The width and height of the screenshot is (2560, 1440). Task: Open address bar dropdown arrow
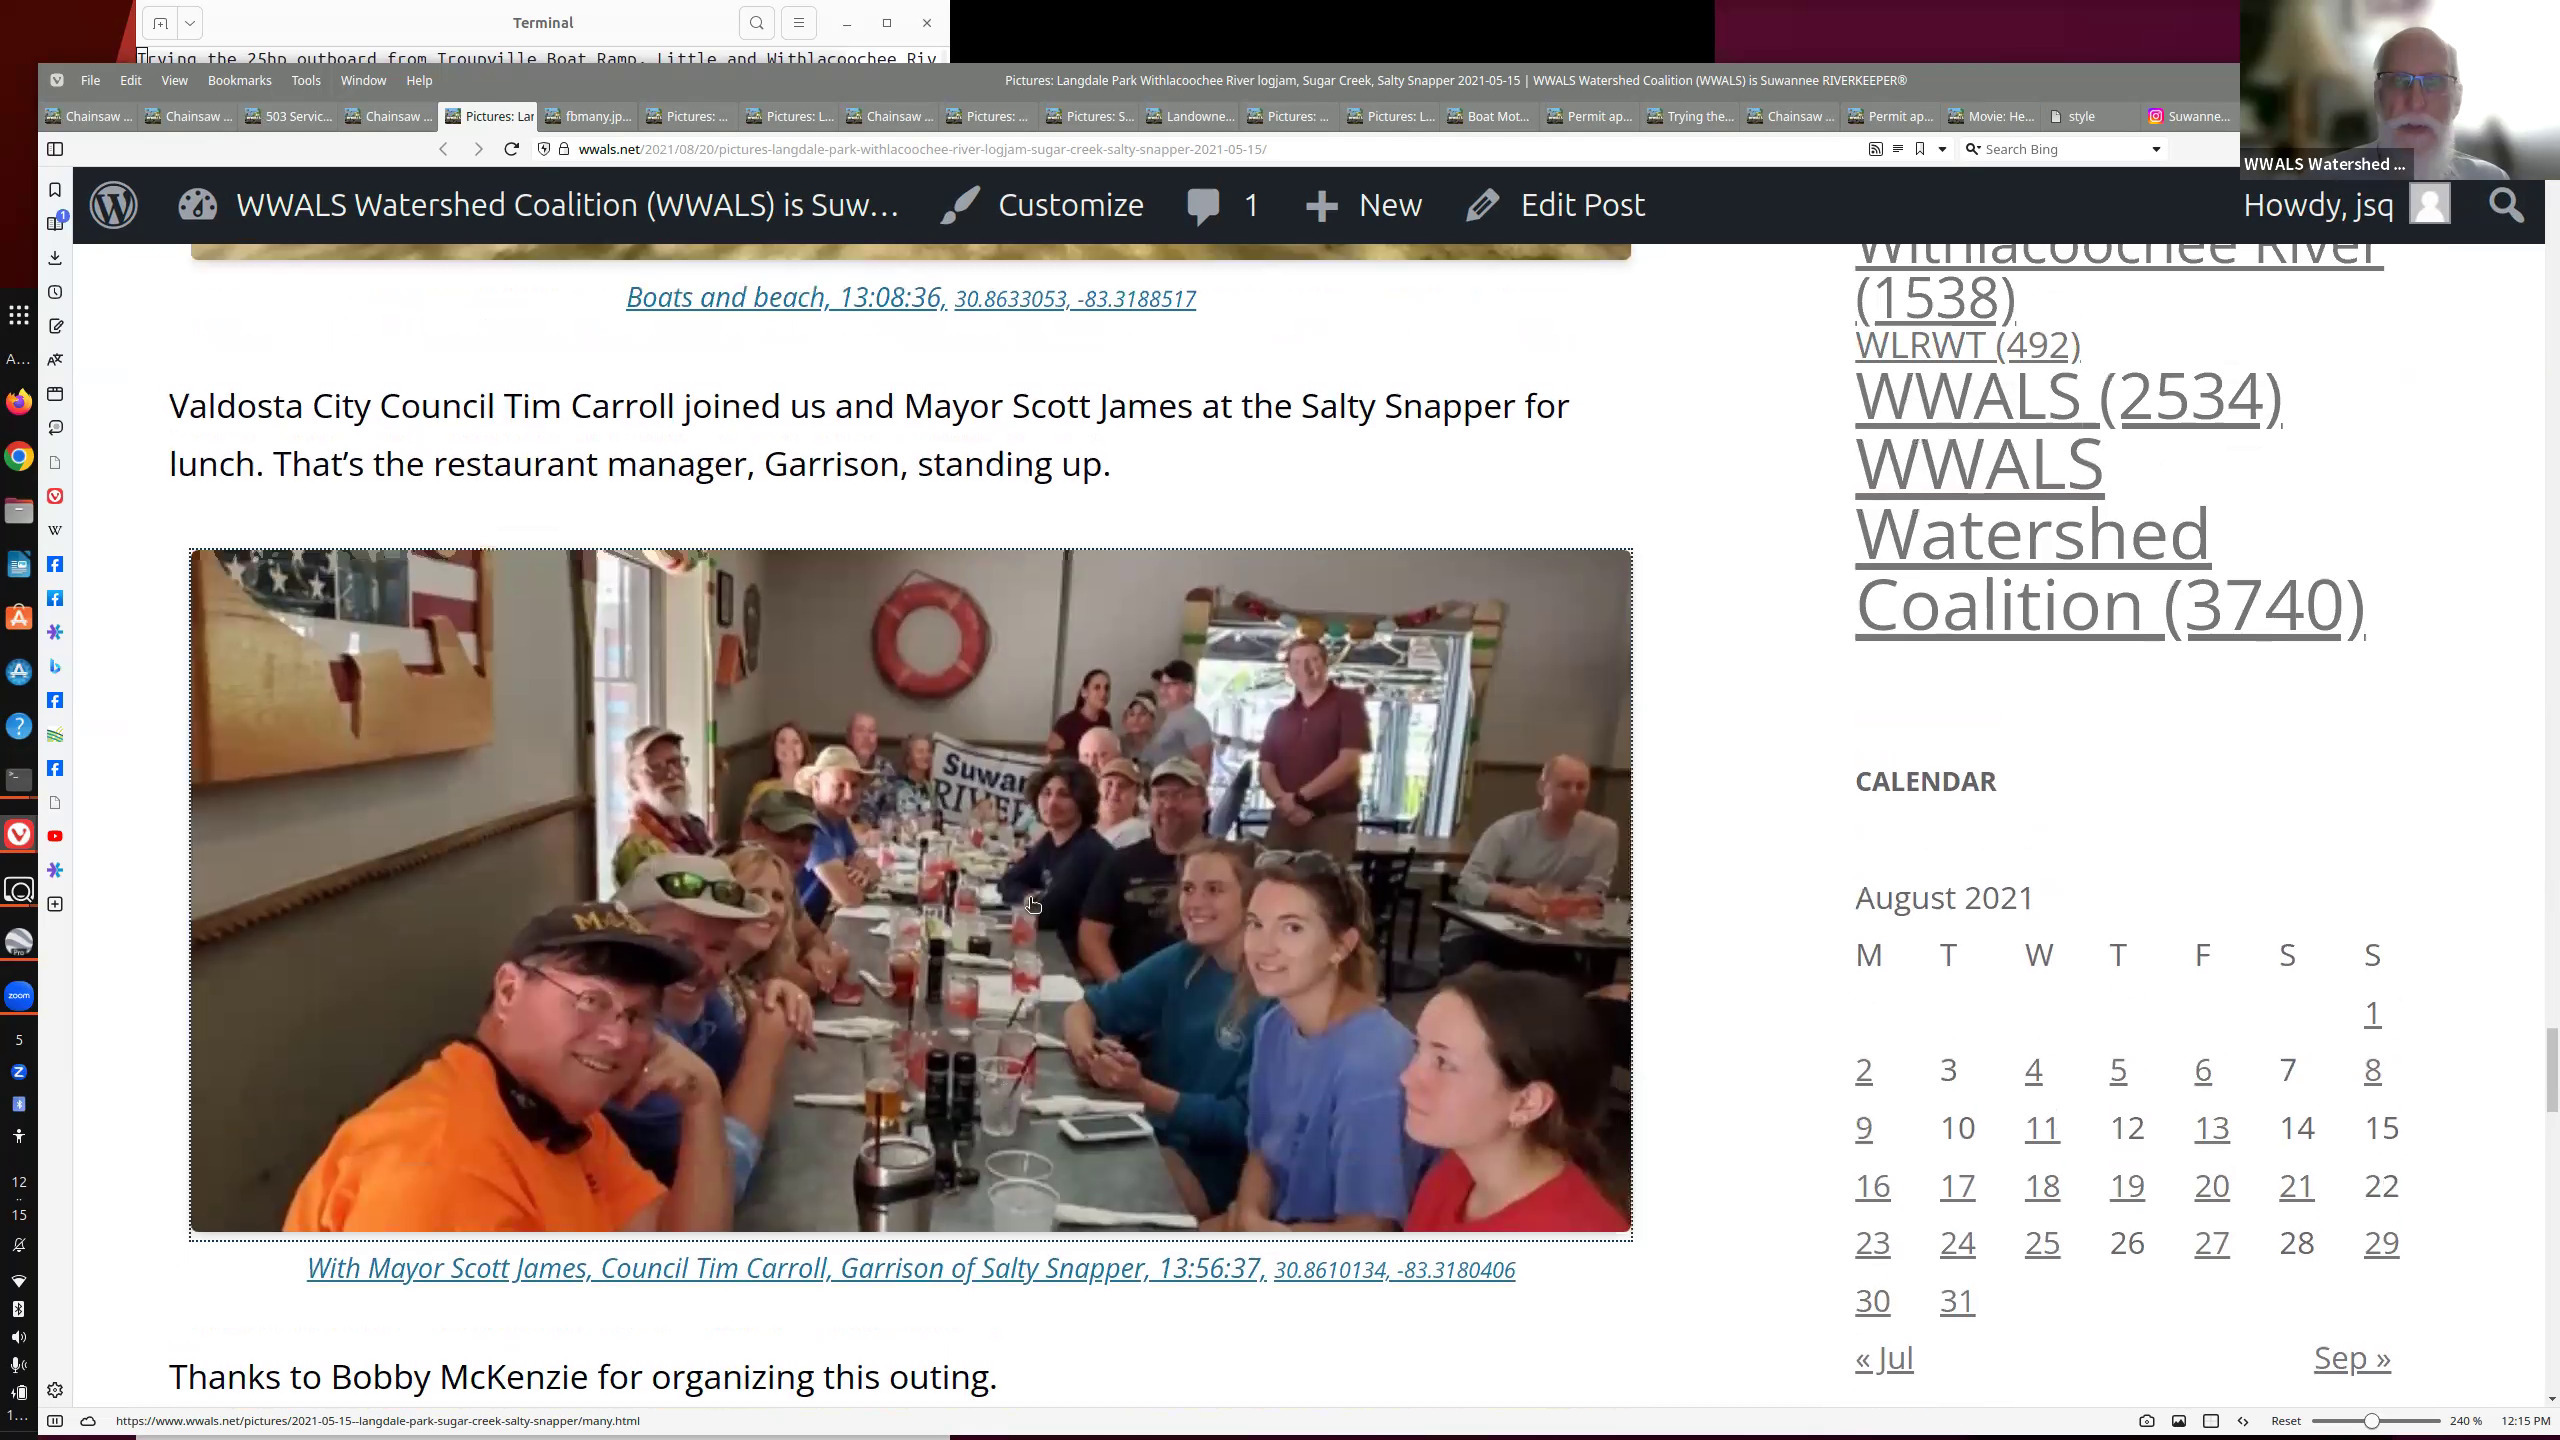(1942, 149)
